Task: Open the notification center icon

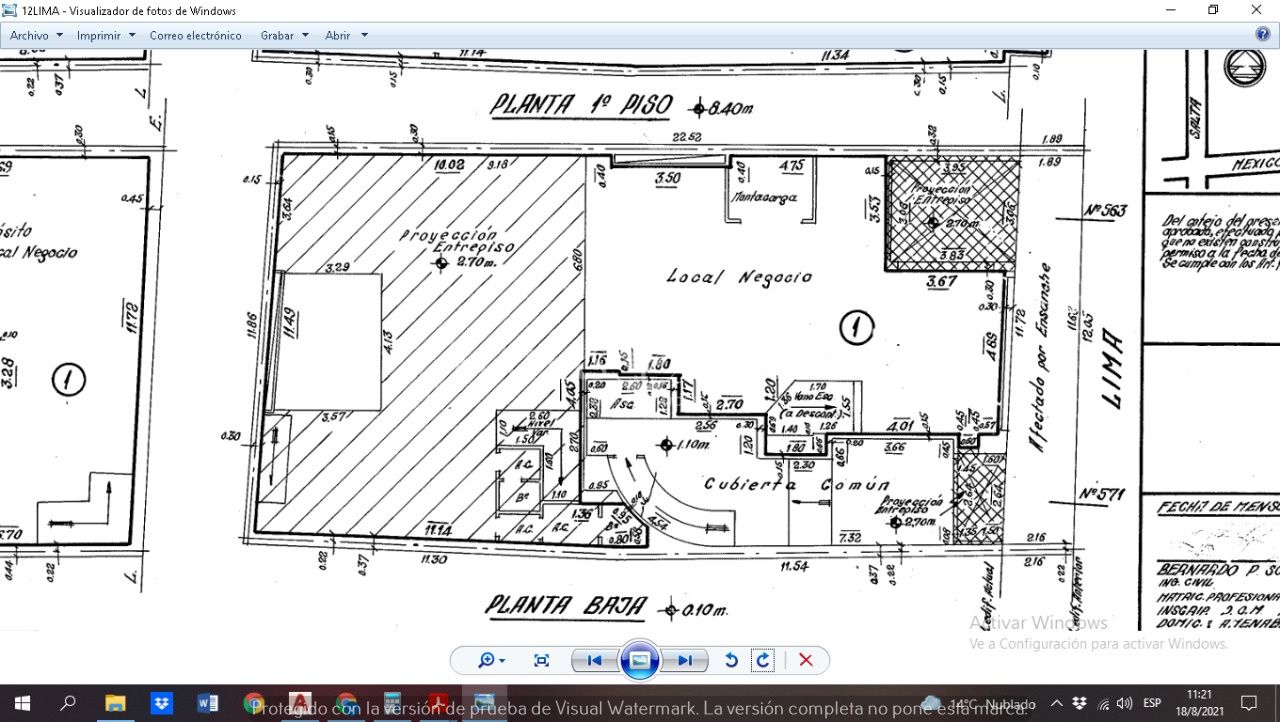Action: click(x=1249, y=703)
